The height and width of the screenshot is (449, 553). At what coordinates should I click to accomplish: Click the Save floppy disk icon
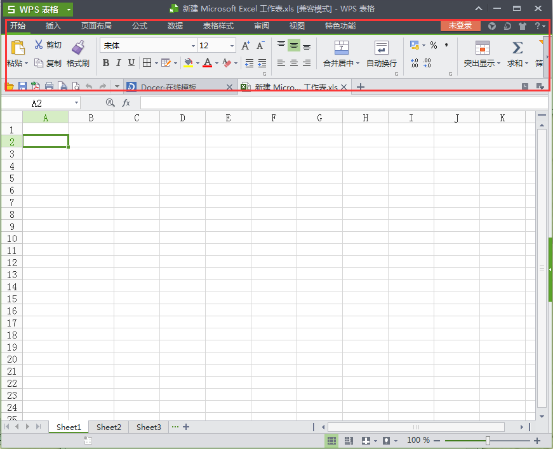click(x=22, y=86)
